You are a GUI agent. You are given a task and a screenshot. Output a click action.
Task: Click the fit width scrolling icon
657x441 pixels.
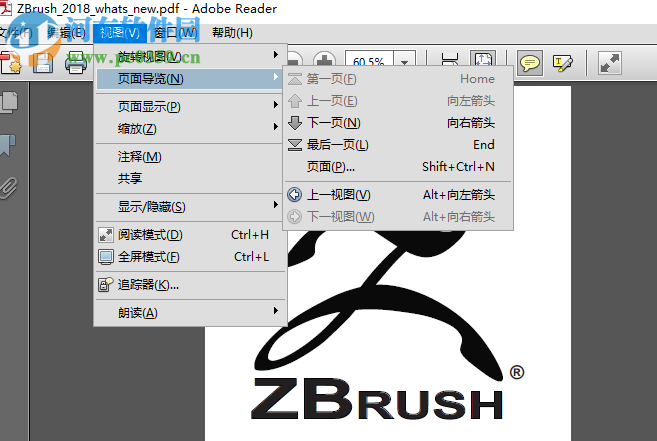(x=450, y=60)
